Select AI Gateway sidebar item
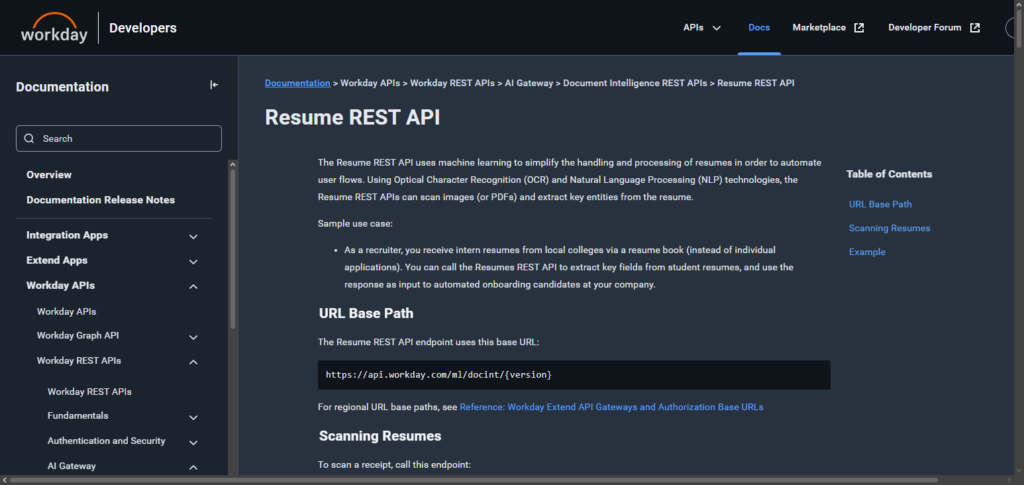 tap(72, 466)
